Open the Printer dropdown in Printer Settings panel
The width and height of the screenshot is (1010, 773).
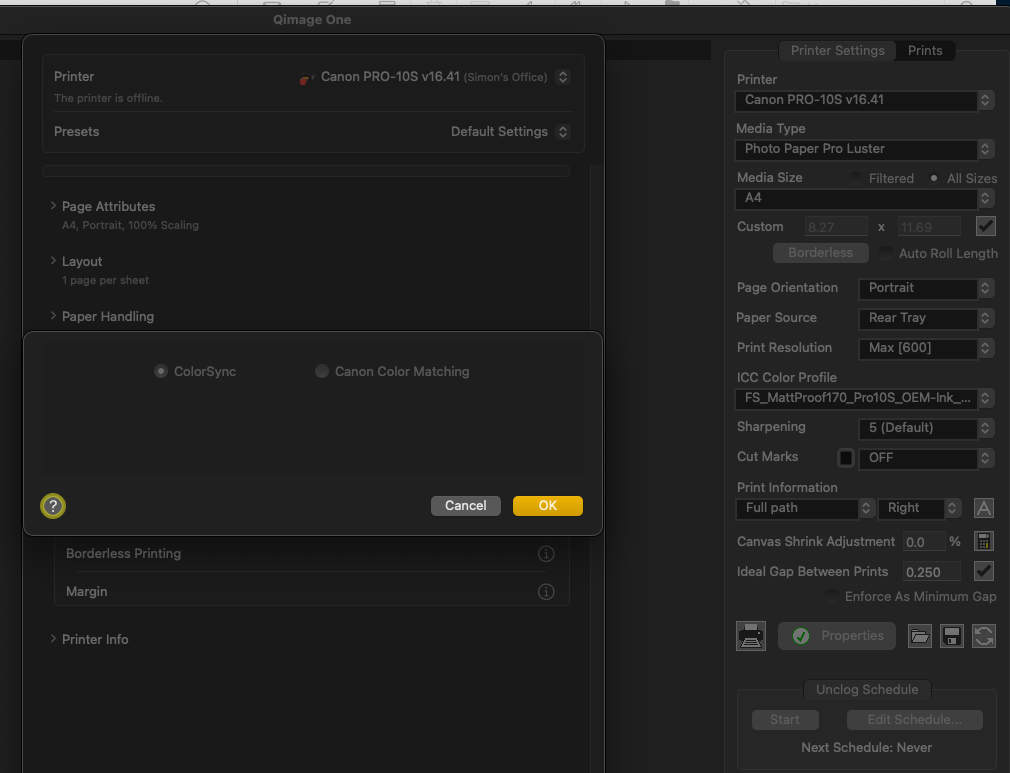[x=864, y=100]
